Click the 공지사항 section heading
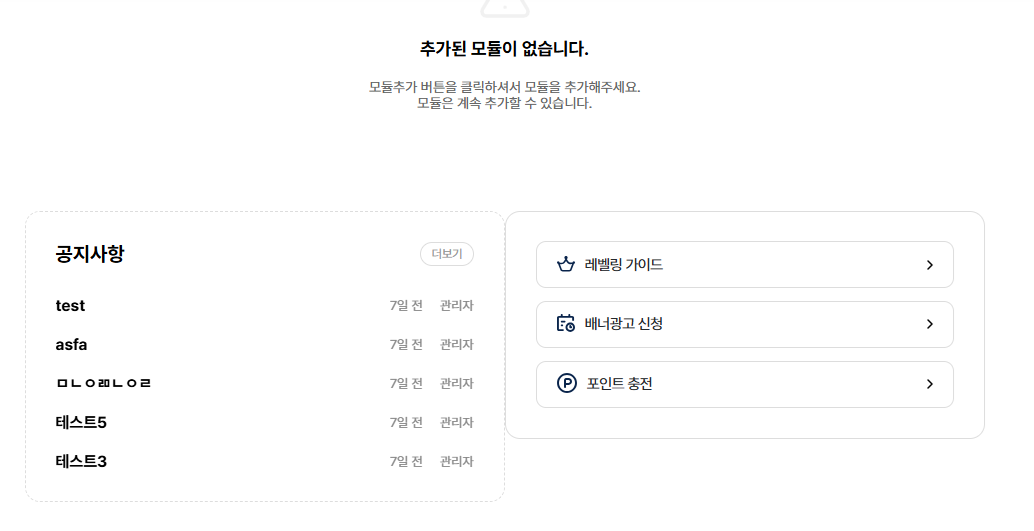The width and height of the screenshot is (1034, 531). 90,254
